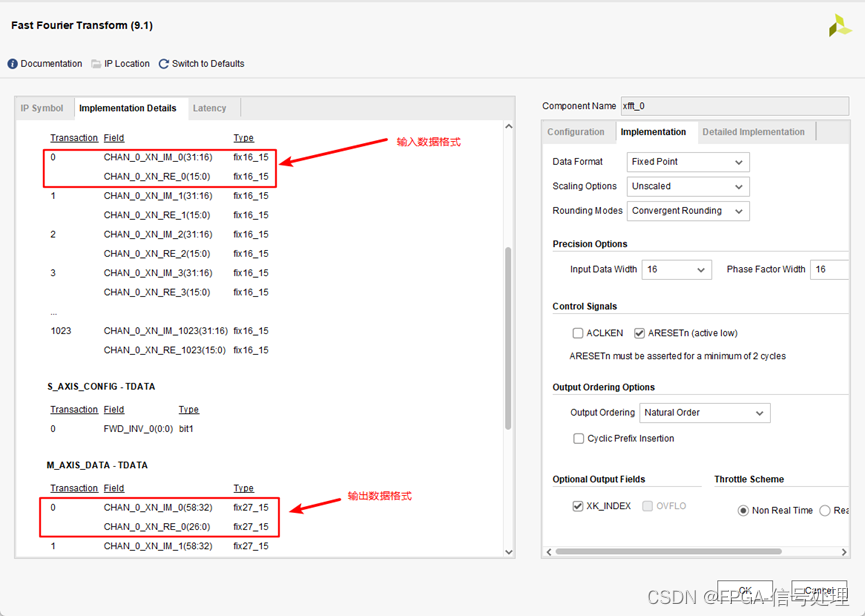Click CHAN_0_XN_IM_1(58:32) output field
Image resolution: width=865 pixels, height=616 pixels.
pos(158,546)
